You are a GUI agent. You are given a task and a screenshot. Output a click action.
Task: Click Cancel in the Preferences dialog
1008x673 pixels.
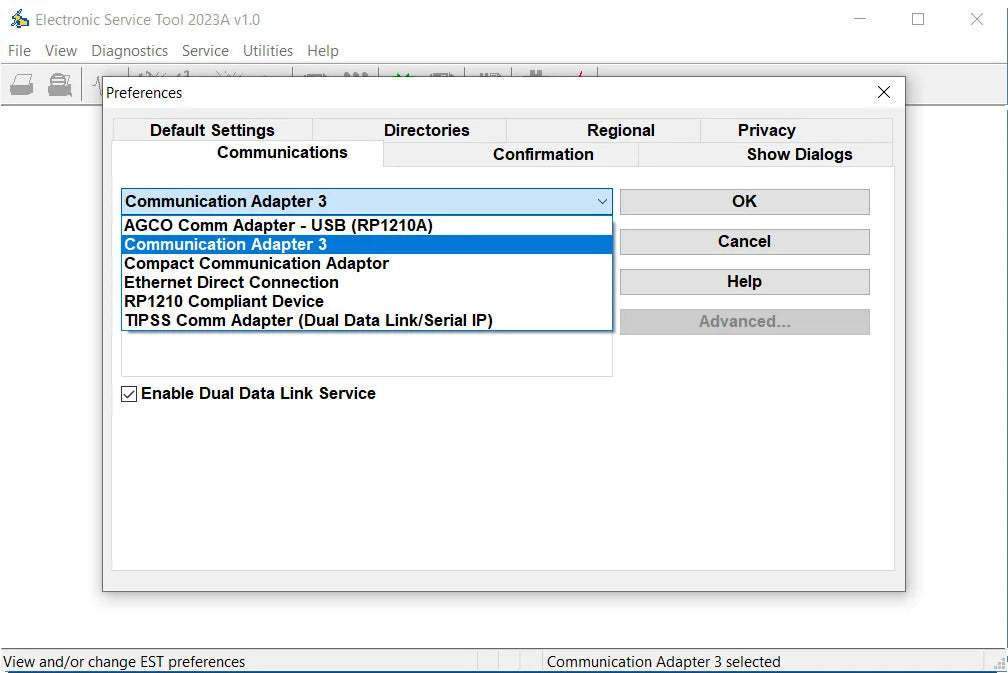(744, 241)
